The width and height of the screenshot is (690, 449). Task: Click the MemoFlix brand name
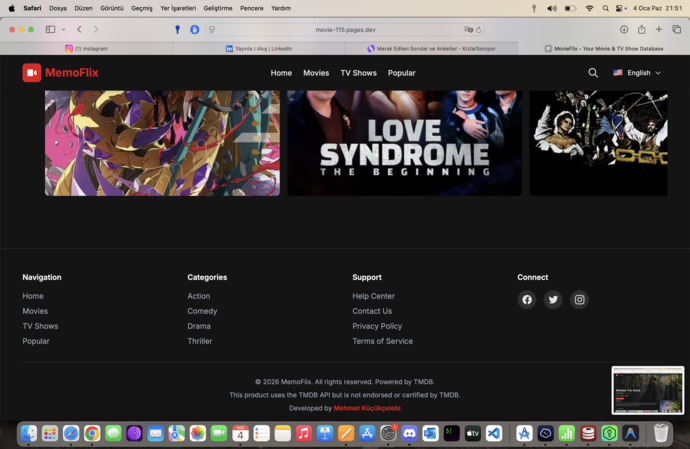72,73
